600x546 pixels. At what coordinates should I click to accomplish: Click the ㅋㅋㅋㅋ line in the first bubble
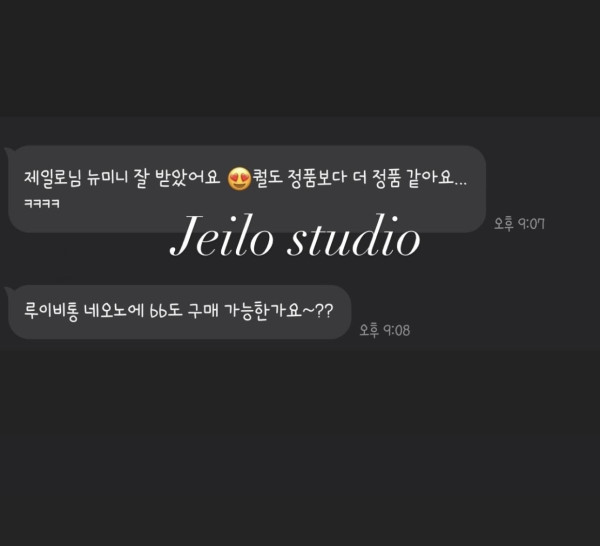point(42,204)
